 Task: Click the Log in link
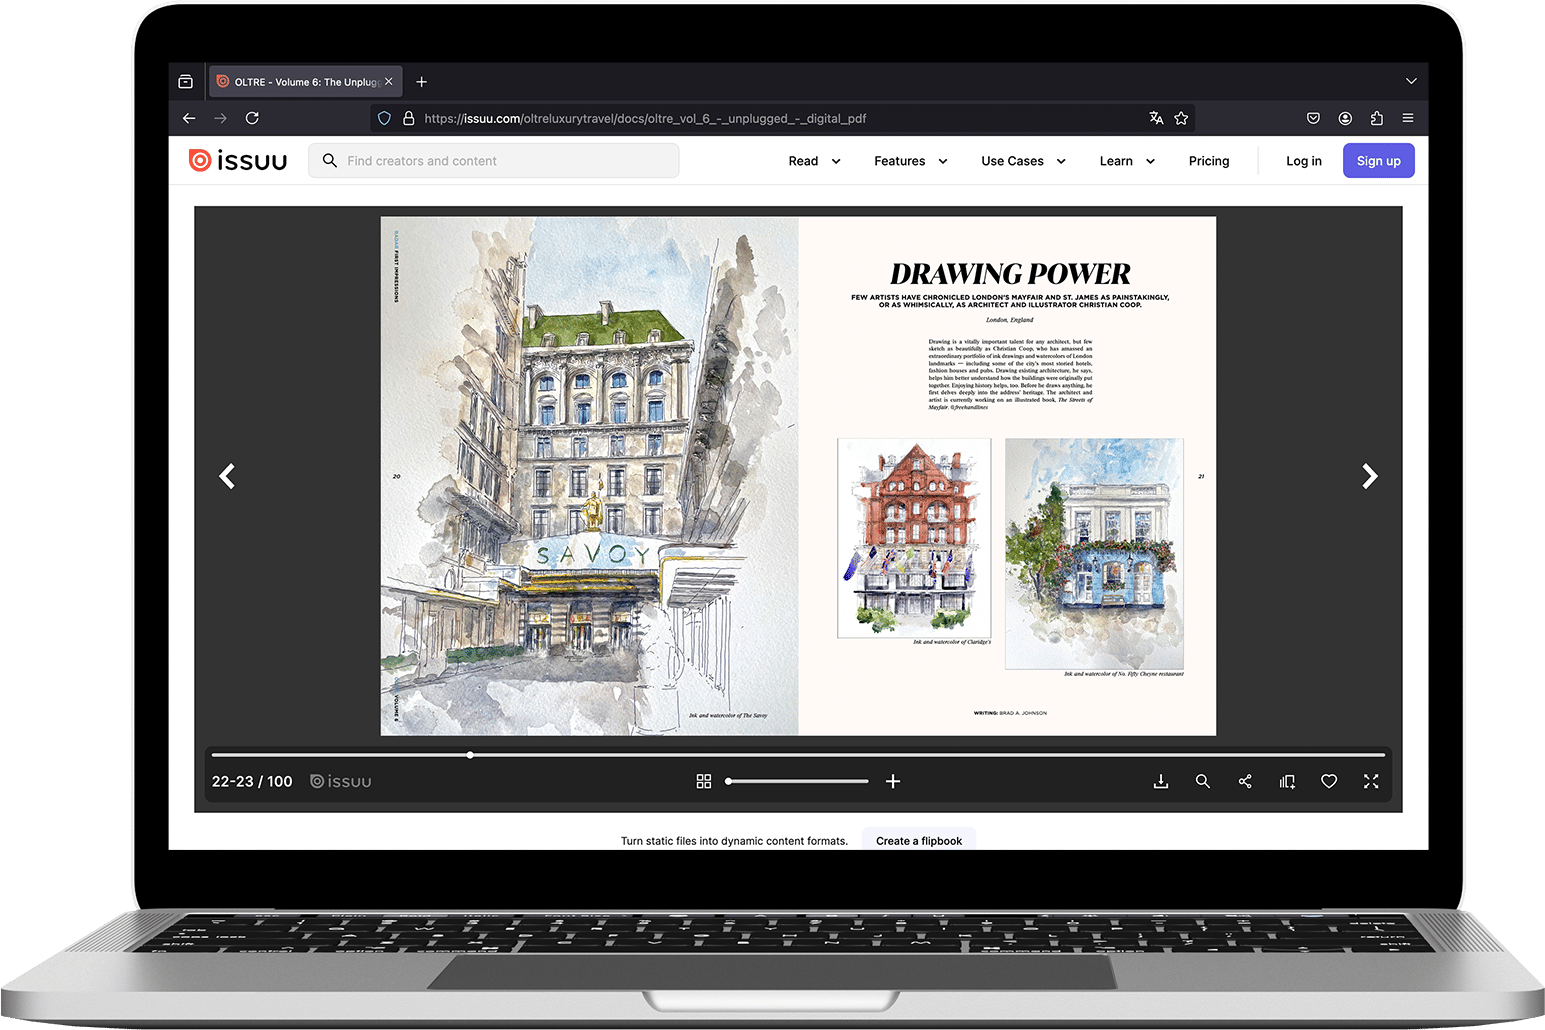click(1304, 161)
